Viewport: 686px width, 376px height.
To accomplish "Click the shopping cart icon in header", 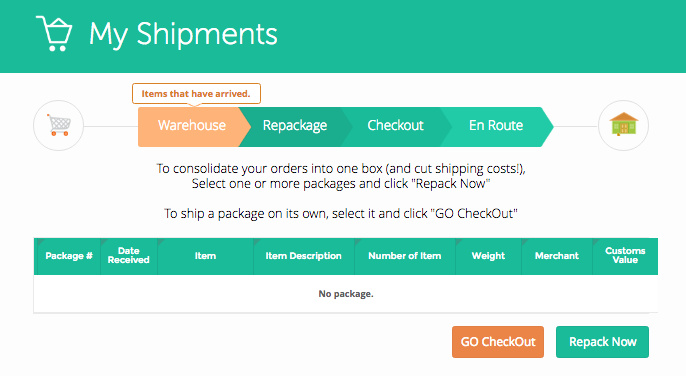I will click(54, 34).
